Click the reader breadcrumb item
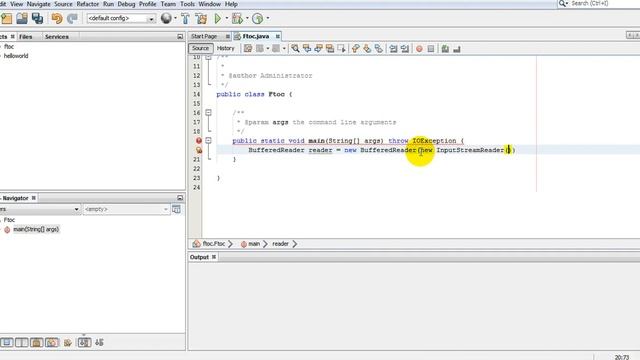The width and height of the screenshot is (640, 360). pos(280,244)
